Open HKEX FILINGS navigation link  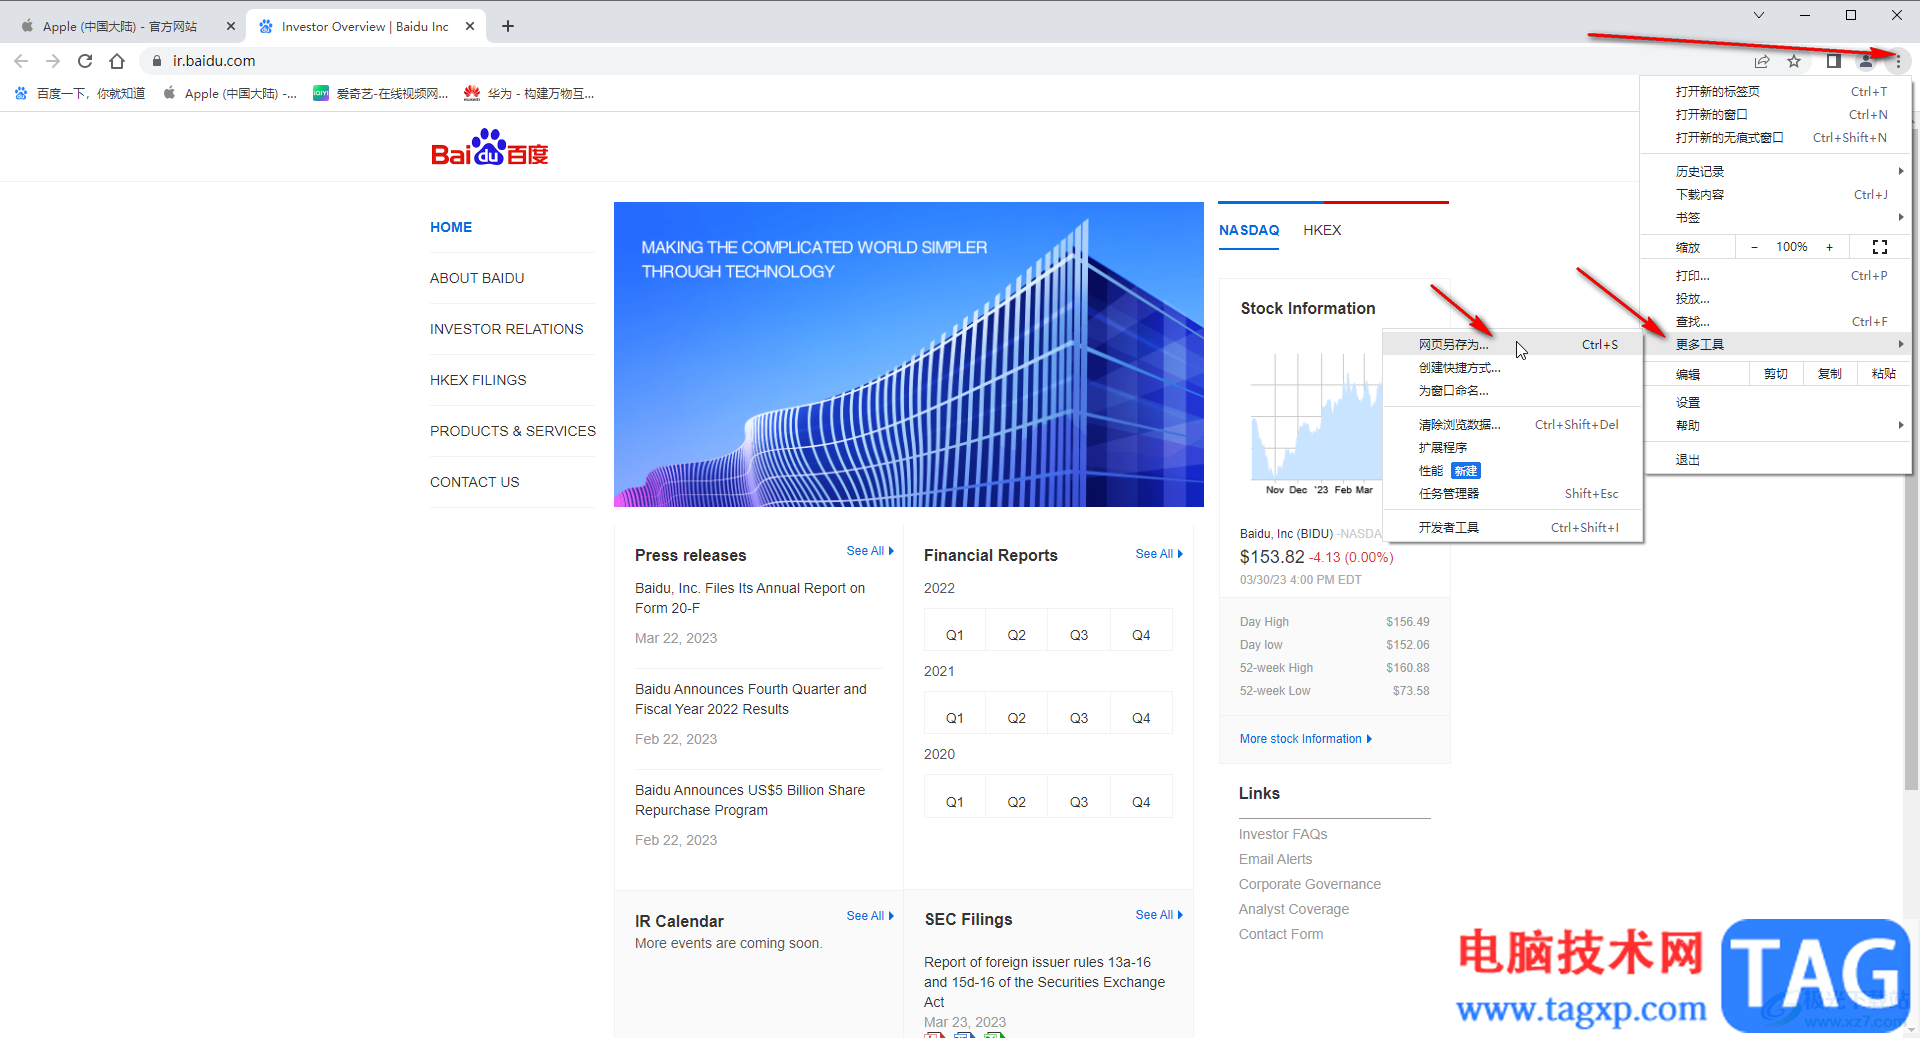(478, 380)
